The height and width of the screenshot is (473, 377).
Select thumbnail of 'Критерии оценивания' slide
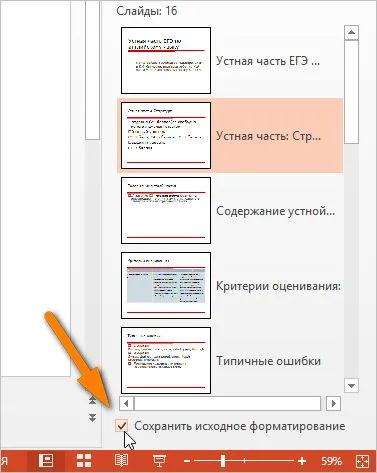pos(166,285)
